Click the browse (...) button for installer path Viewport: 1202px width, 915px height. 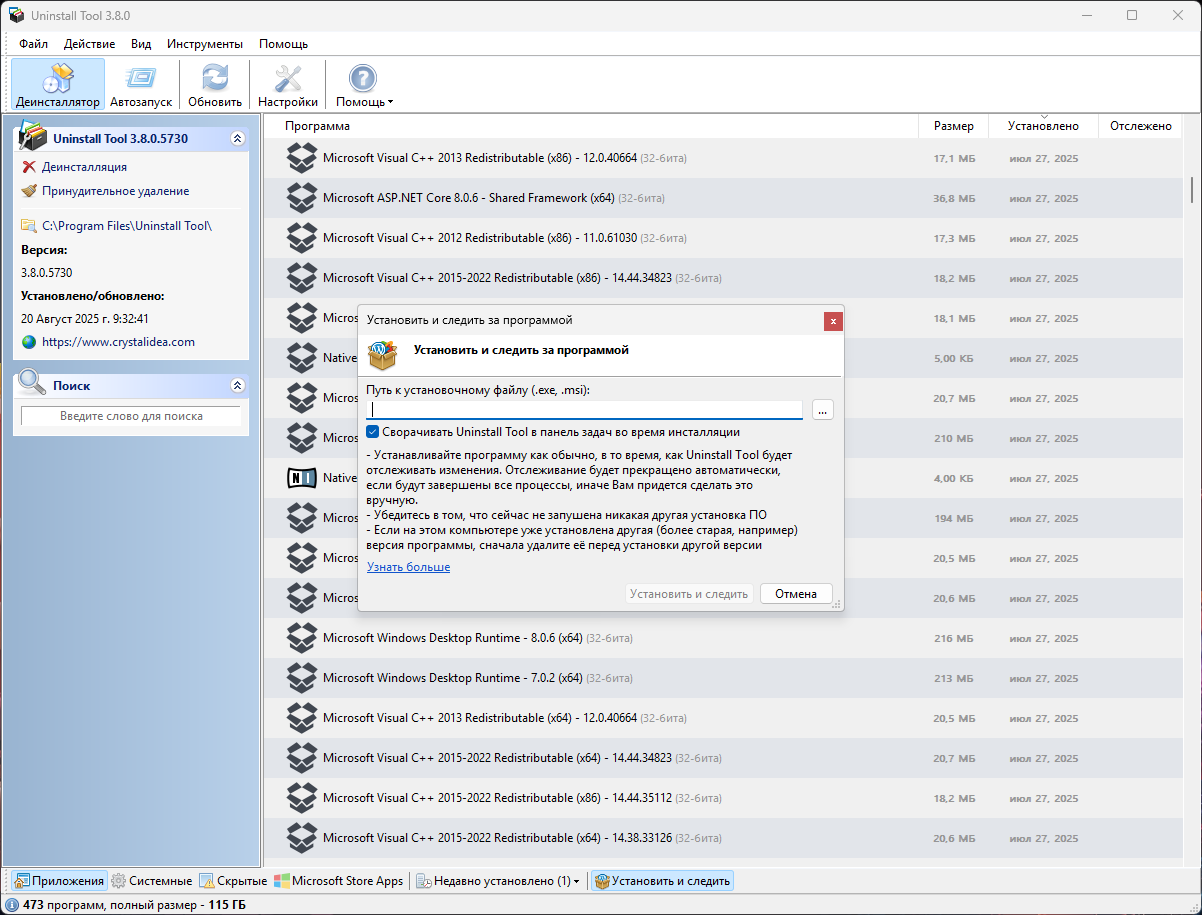coord(823,409)
